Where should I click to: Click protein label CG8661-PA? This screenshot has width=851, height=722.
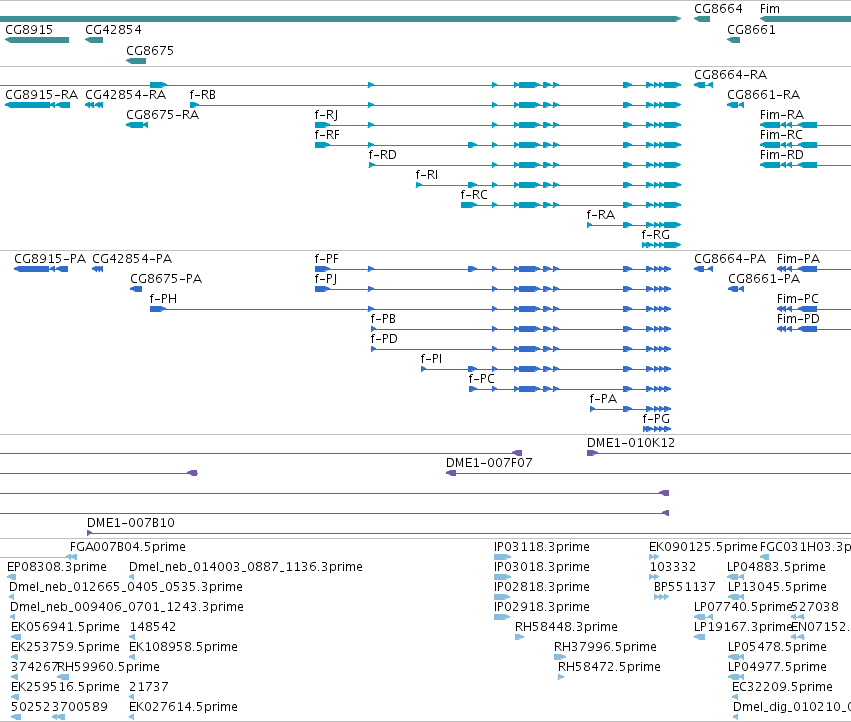pos(764,278)
